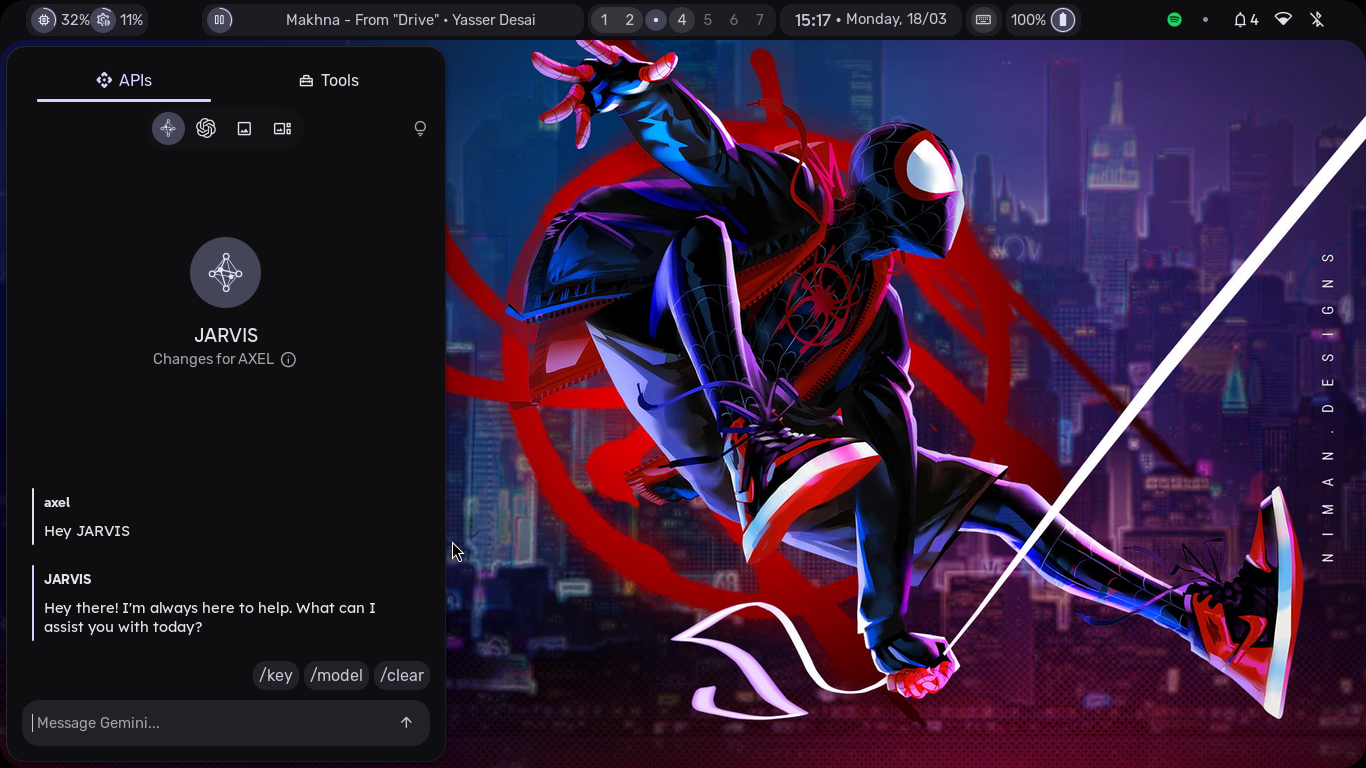This screenshot has width=1366, height=768.
Task: Switch to workspace 5
Action: (708, 20)
